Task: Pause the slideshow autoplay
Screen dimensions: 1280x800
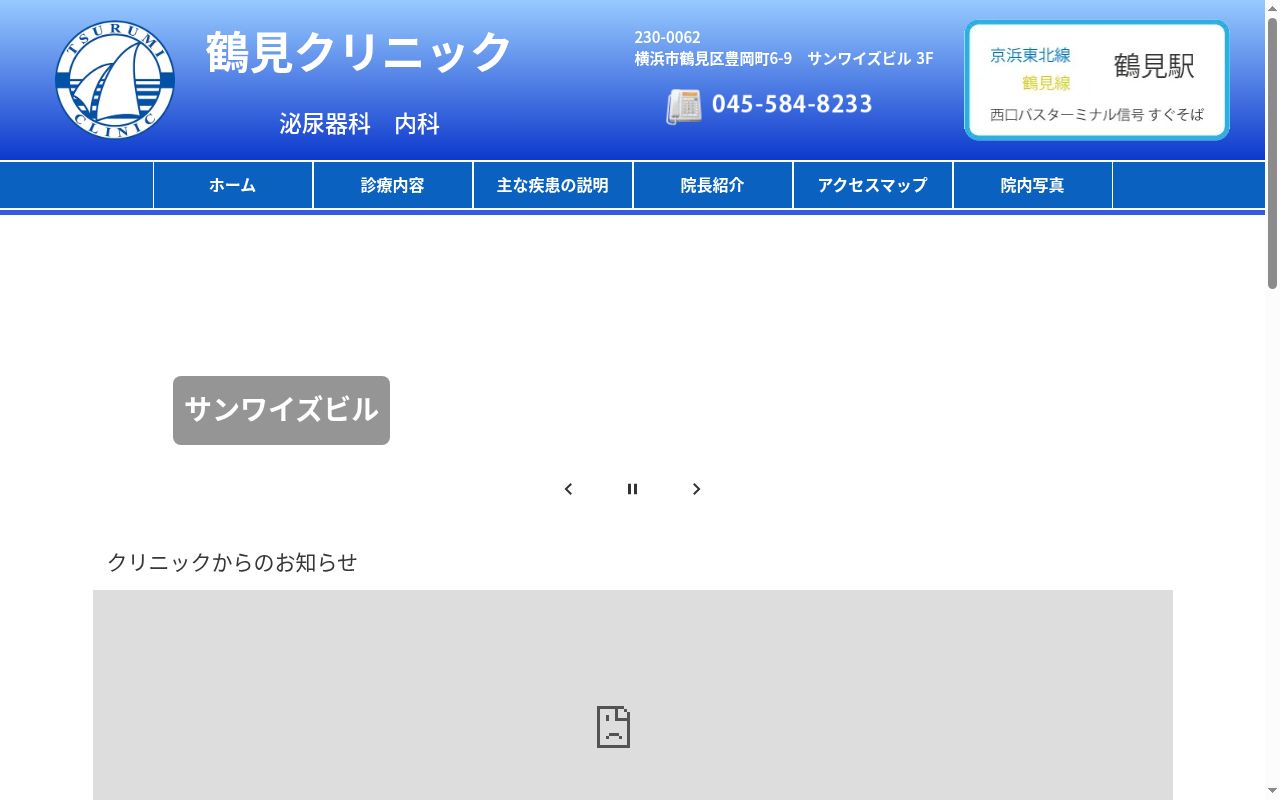Action: 632,489
